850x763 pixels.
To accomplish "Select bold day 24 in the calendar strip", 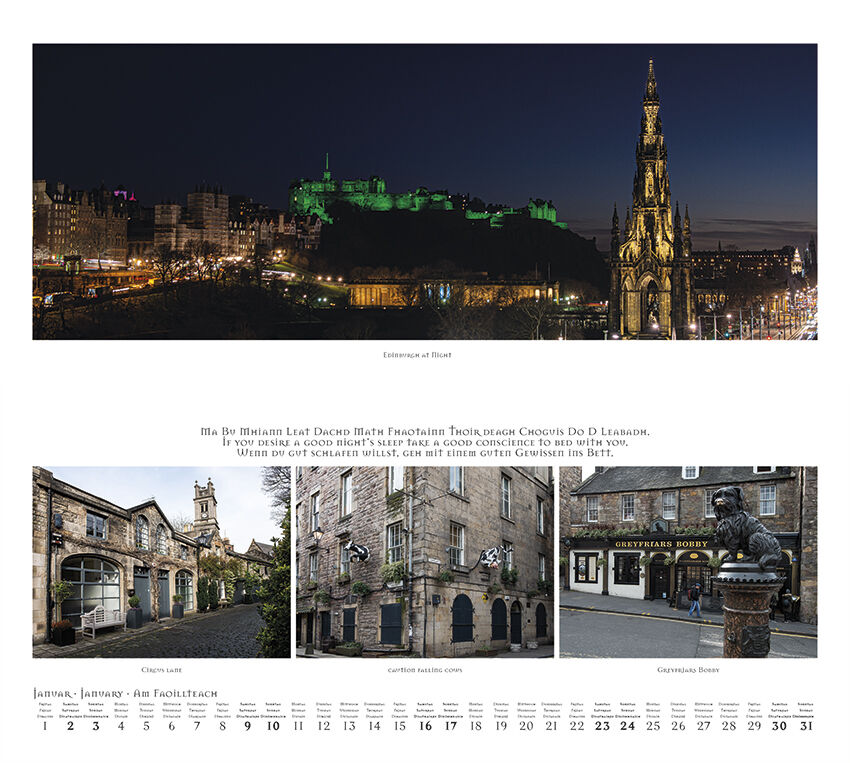I will pos(628,726).
